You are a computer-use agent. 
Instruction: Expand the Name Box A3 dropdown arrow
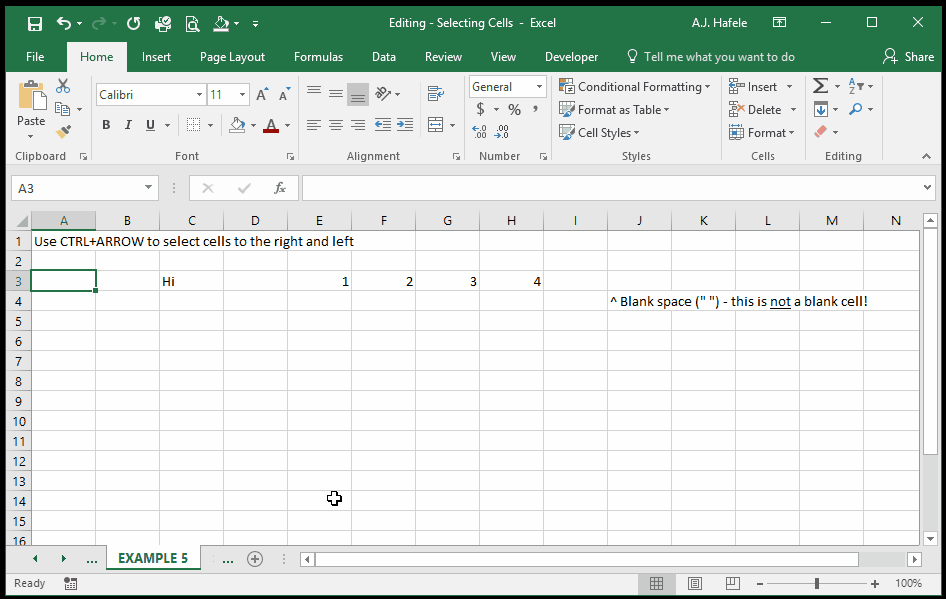148,188
